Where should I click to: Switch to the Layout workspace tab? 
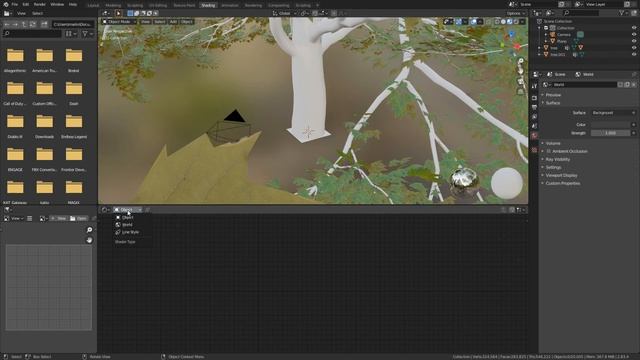point(93,5)
